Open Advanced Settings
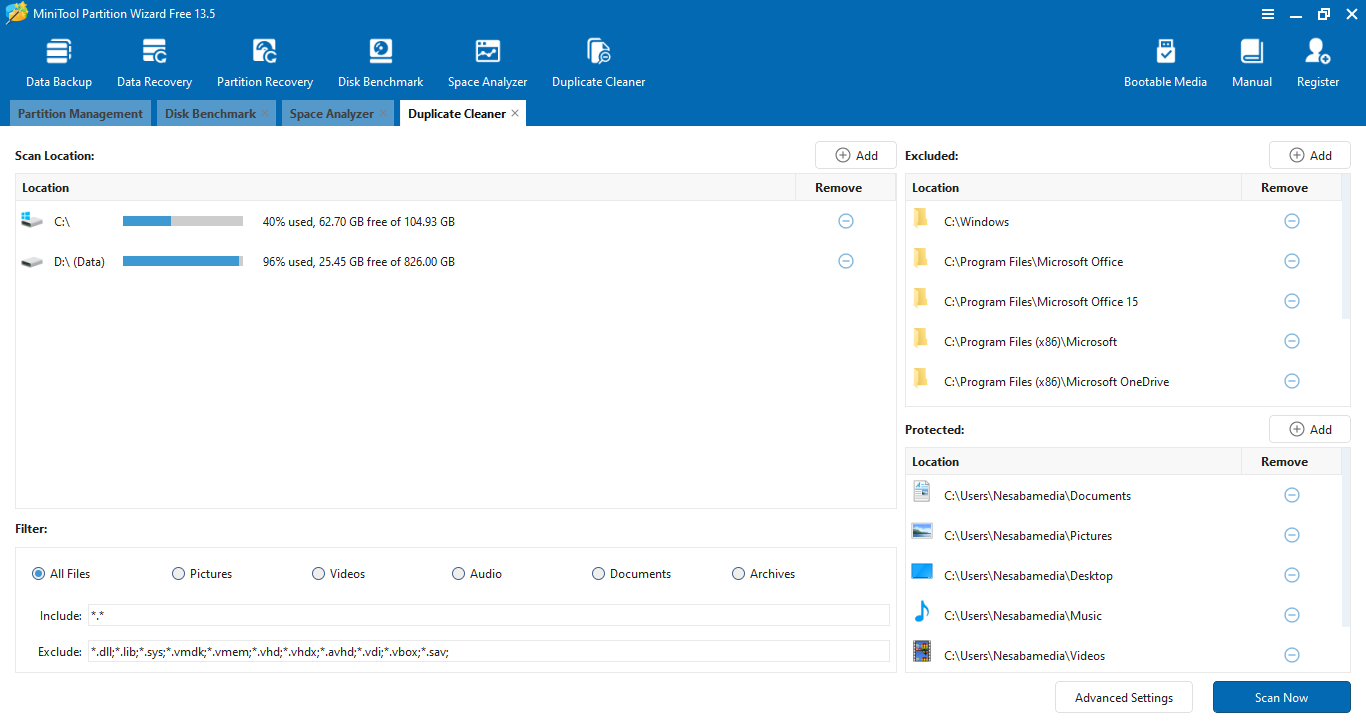 pyautogui.click(x=1124, y=698)
